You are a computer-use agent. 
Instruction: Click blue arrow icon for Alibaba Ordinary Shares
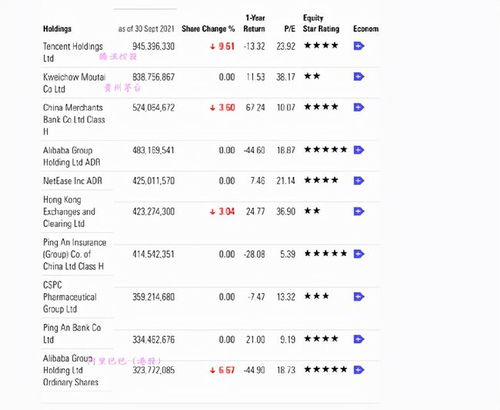click(359, 370)
